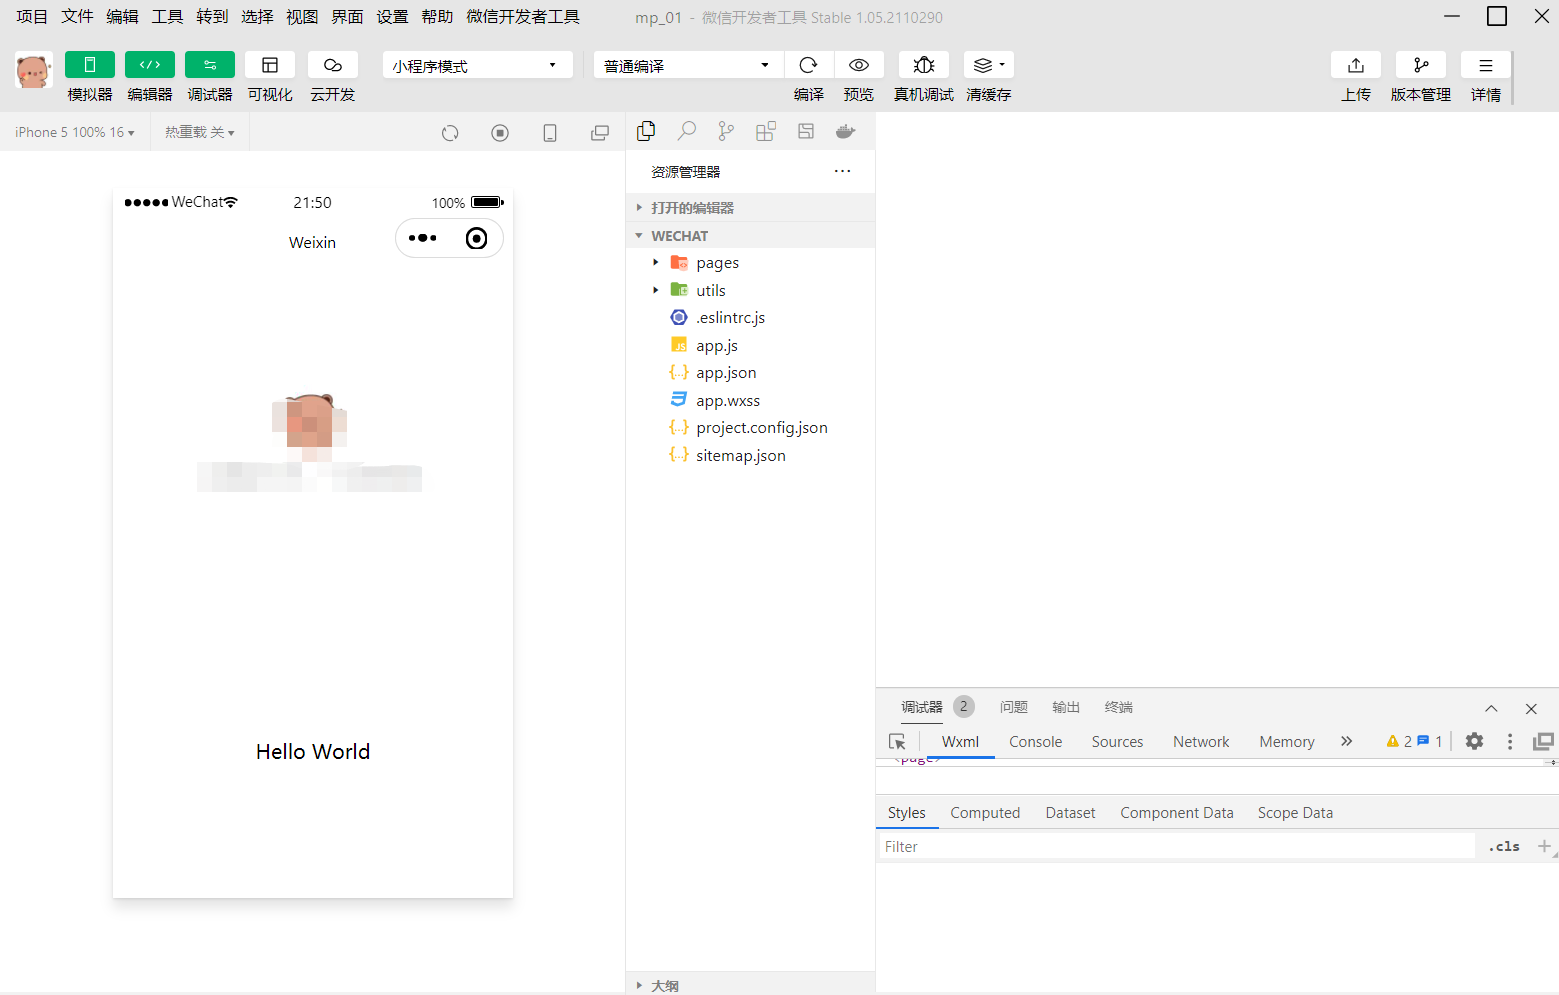Image resolution: width=1559 pixels, height=995 pixels.
Task: Open the explorer files icon
Action: coord(646,131)
